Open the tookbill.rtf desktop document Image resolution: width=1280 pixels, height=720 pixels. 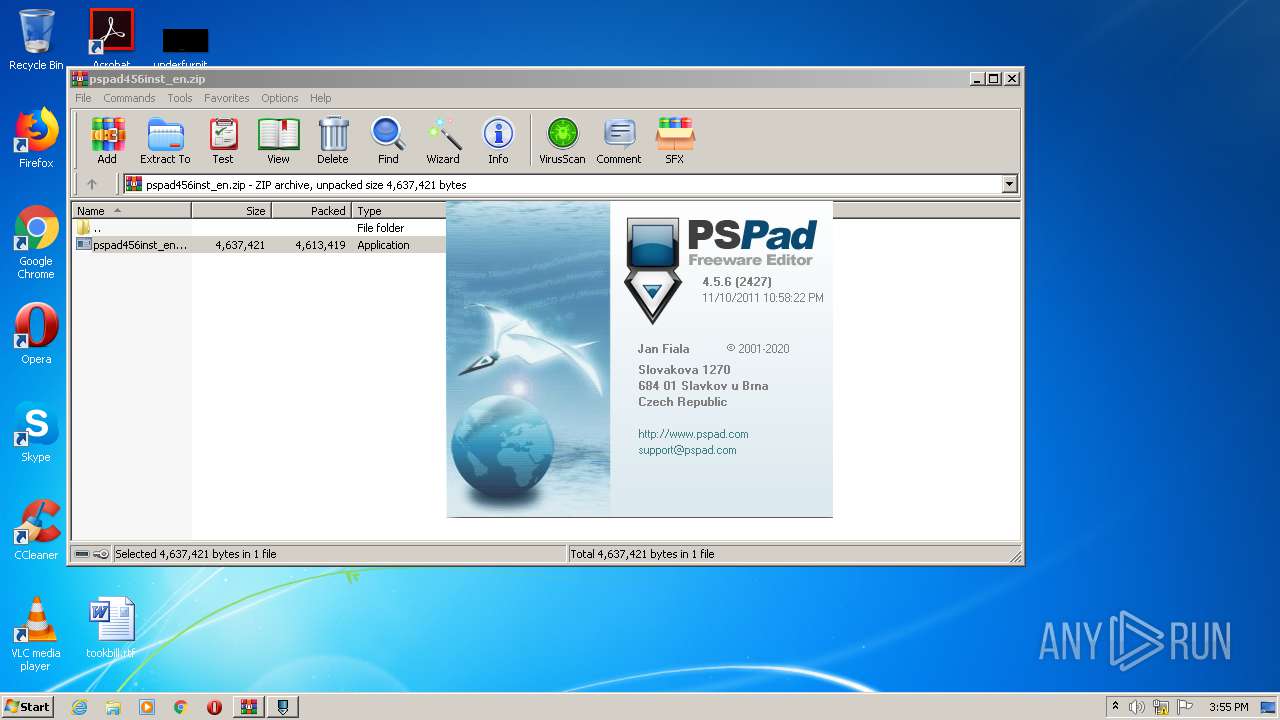111,628
